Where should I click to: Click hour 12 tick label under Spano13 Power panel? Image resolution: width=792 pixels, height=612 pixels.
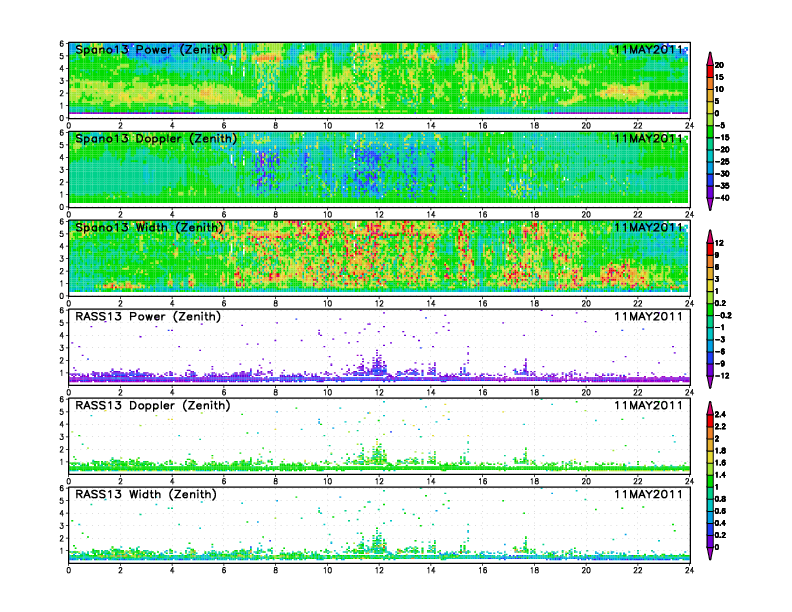tap(379, 126)
